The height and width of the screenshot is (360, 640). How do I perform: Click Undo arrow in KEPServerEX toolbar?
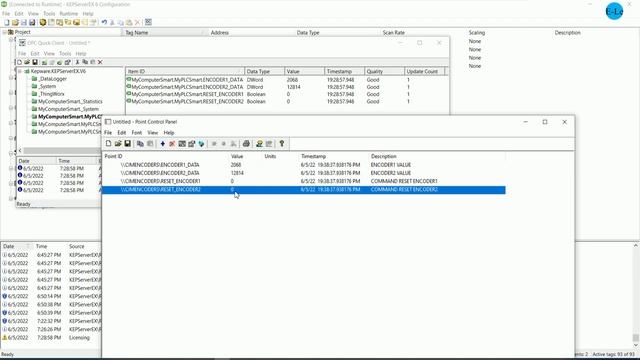click(104, 22)
